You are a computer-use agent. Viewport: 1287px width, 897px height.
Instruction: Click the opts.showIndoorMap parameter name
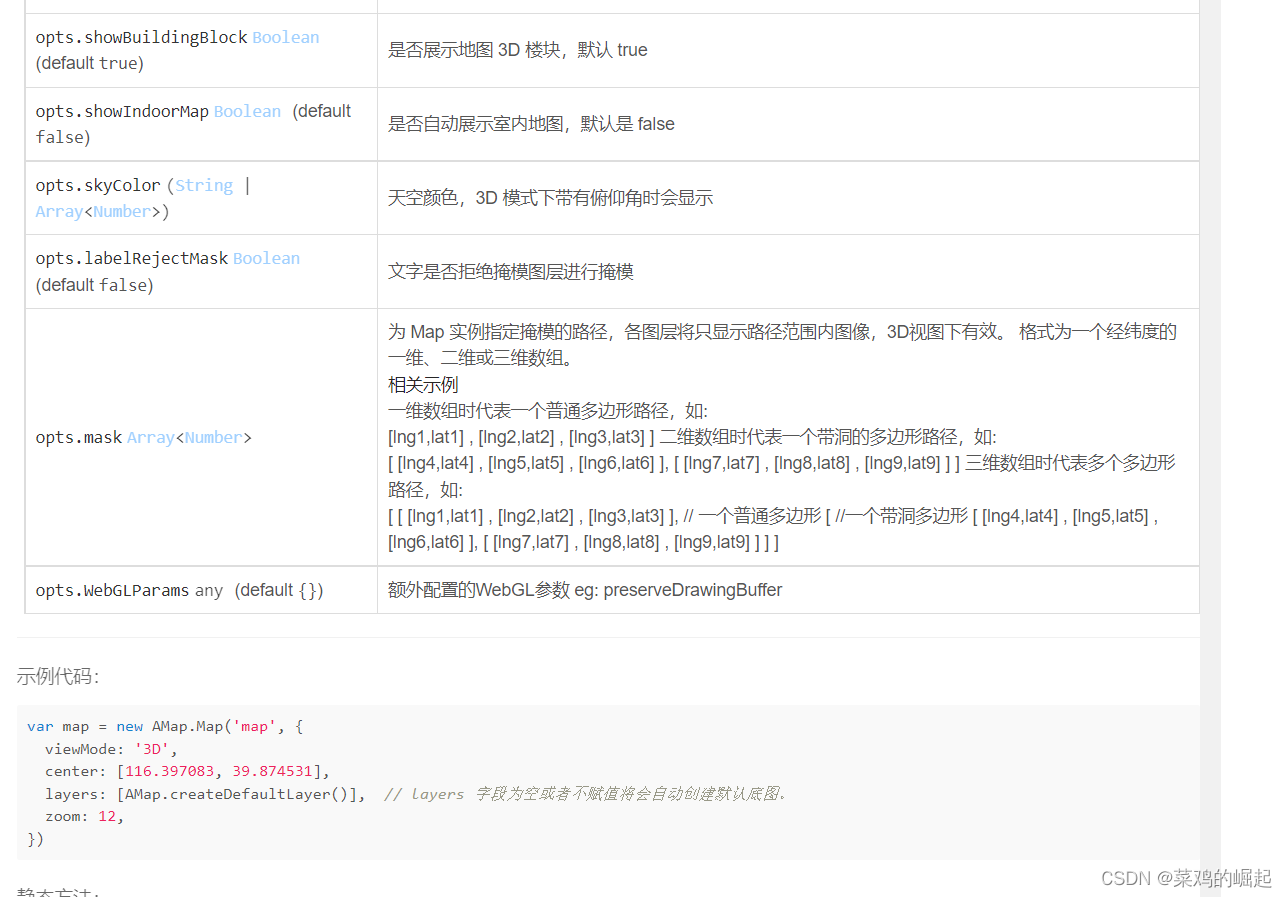point(122,111)
